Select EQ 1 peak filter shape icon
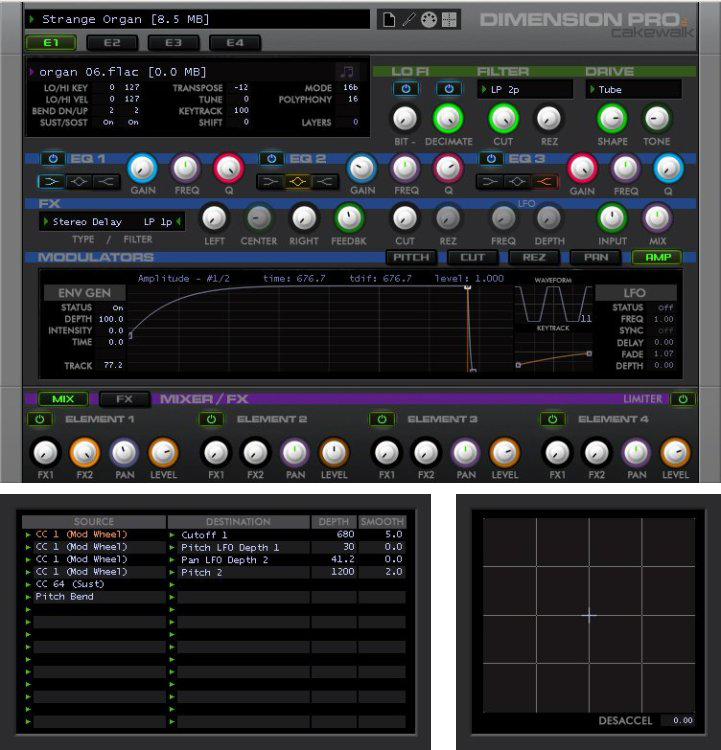 click(79, 182)
